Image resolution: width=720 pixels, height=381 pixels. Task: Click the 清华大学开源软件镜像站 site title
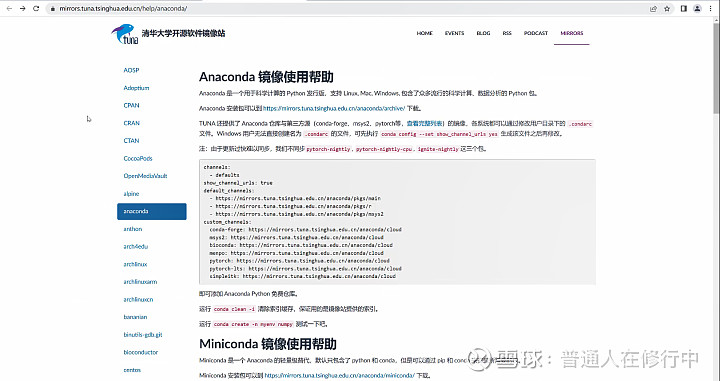coord(183,34)
